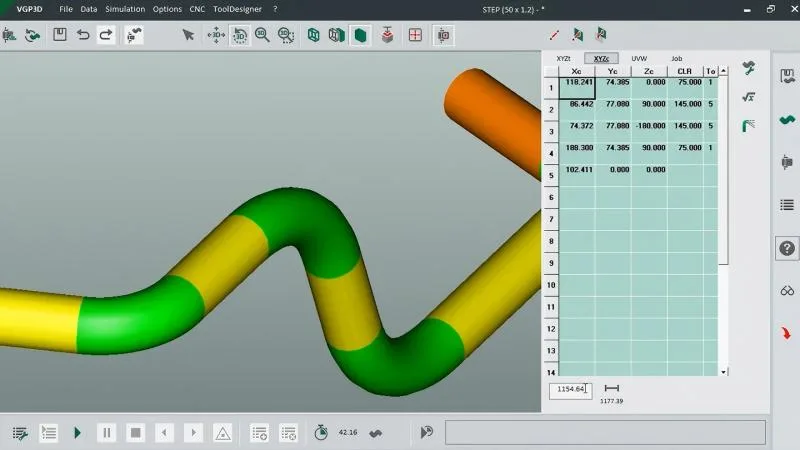Click the green bend angle icon
This screenshot has height=450, width=800.
pos(748,126)
